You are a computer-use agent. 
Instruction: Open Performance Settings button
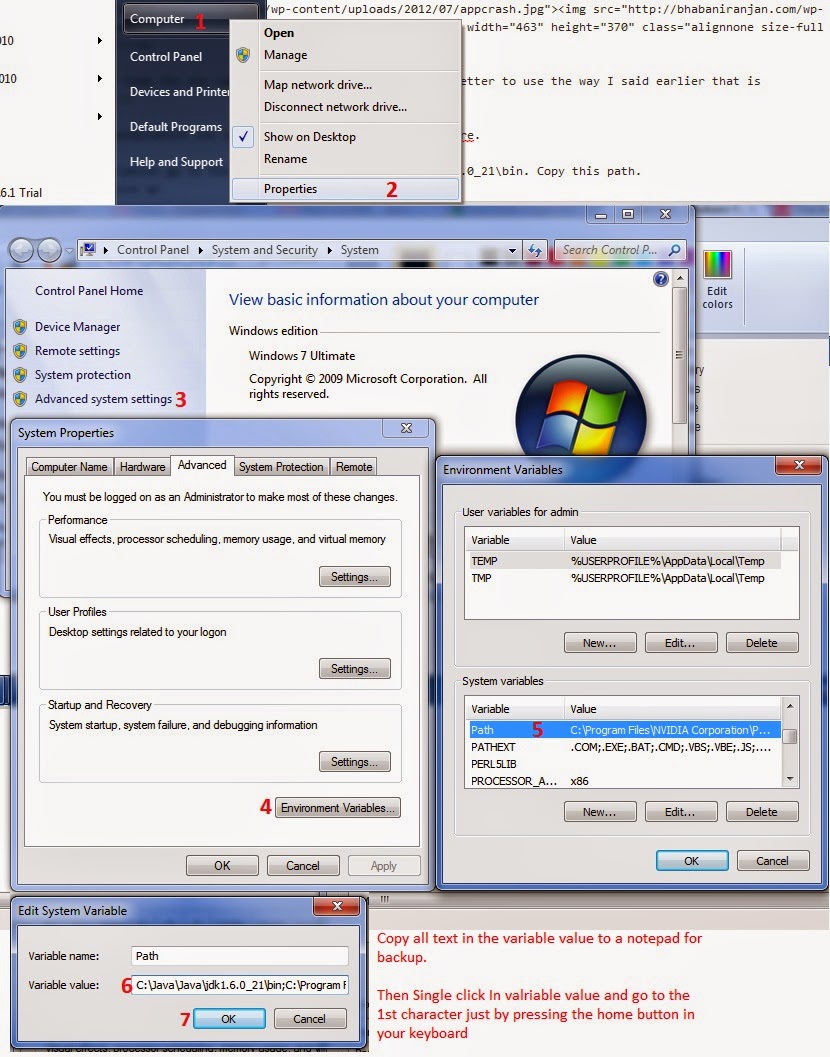[355, 577]
